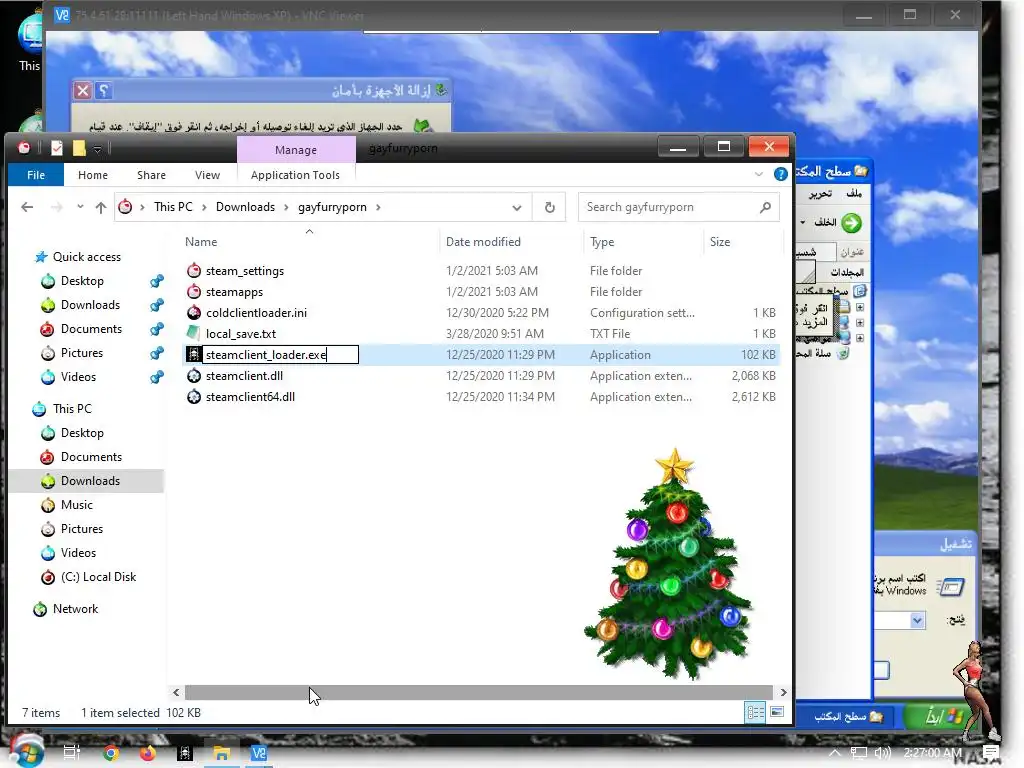
Task: Sort files by Type column
Action: coord(602,242)
